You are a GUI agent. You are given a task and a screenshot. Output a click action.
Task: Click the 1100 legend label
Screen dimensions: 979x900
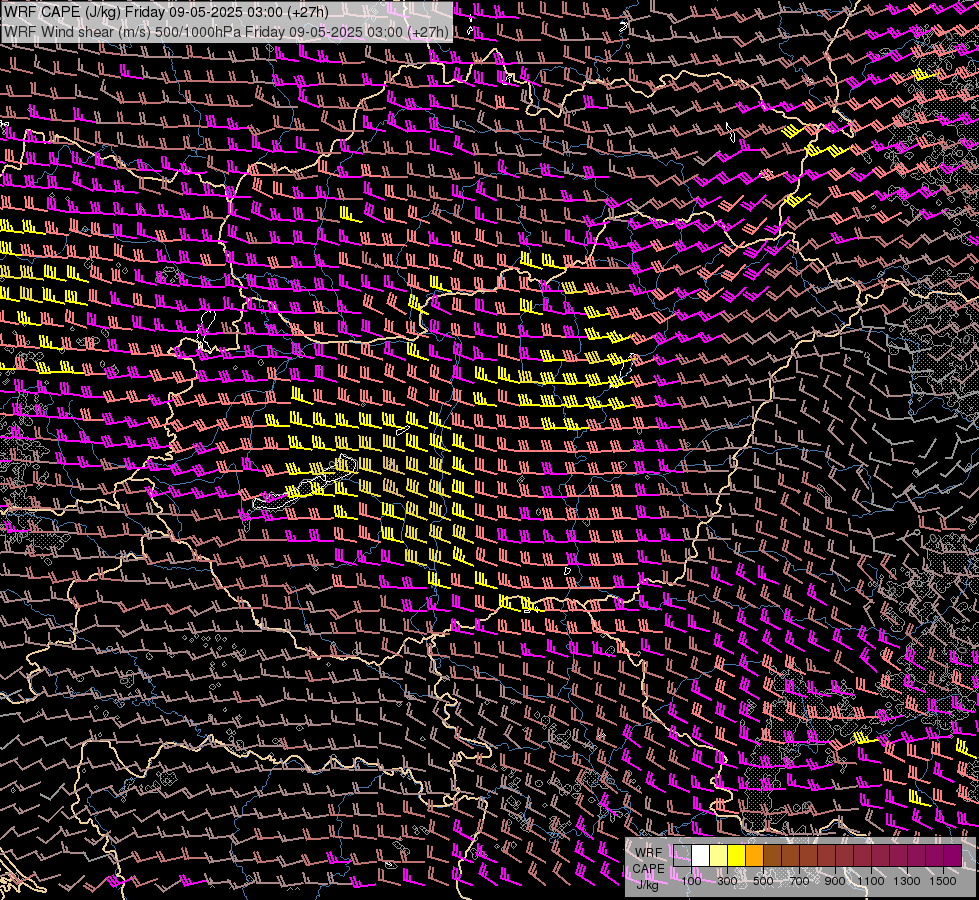click(x=870, y=881)
